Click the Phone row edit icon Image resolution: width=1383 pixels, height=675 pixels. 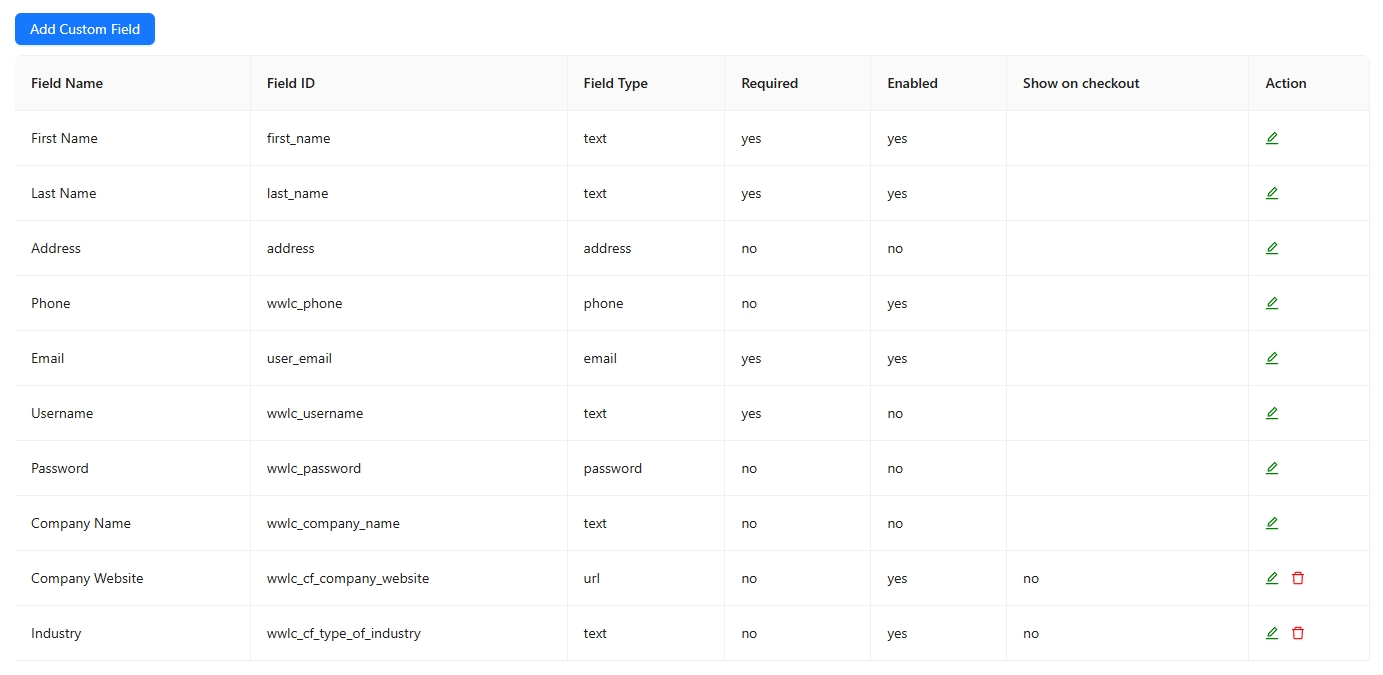[x=1272, y=303]
